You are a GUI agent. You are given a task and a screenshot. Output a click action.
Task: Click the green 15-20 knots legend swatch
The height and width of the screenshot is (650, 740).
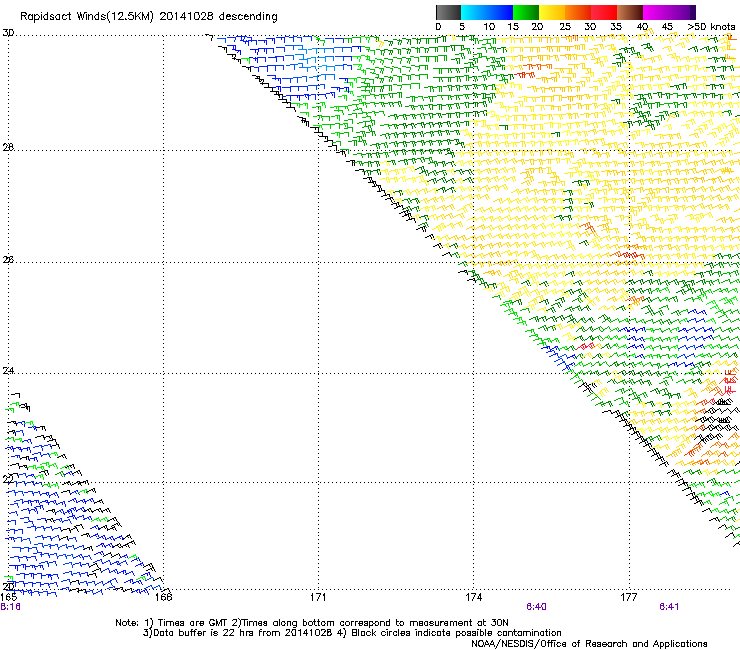[x=526, y=12]
